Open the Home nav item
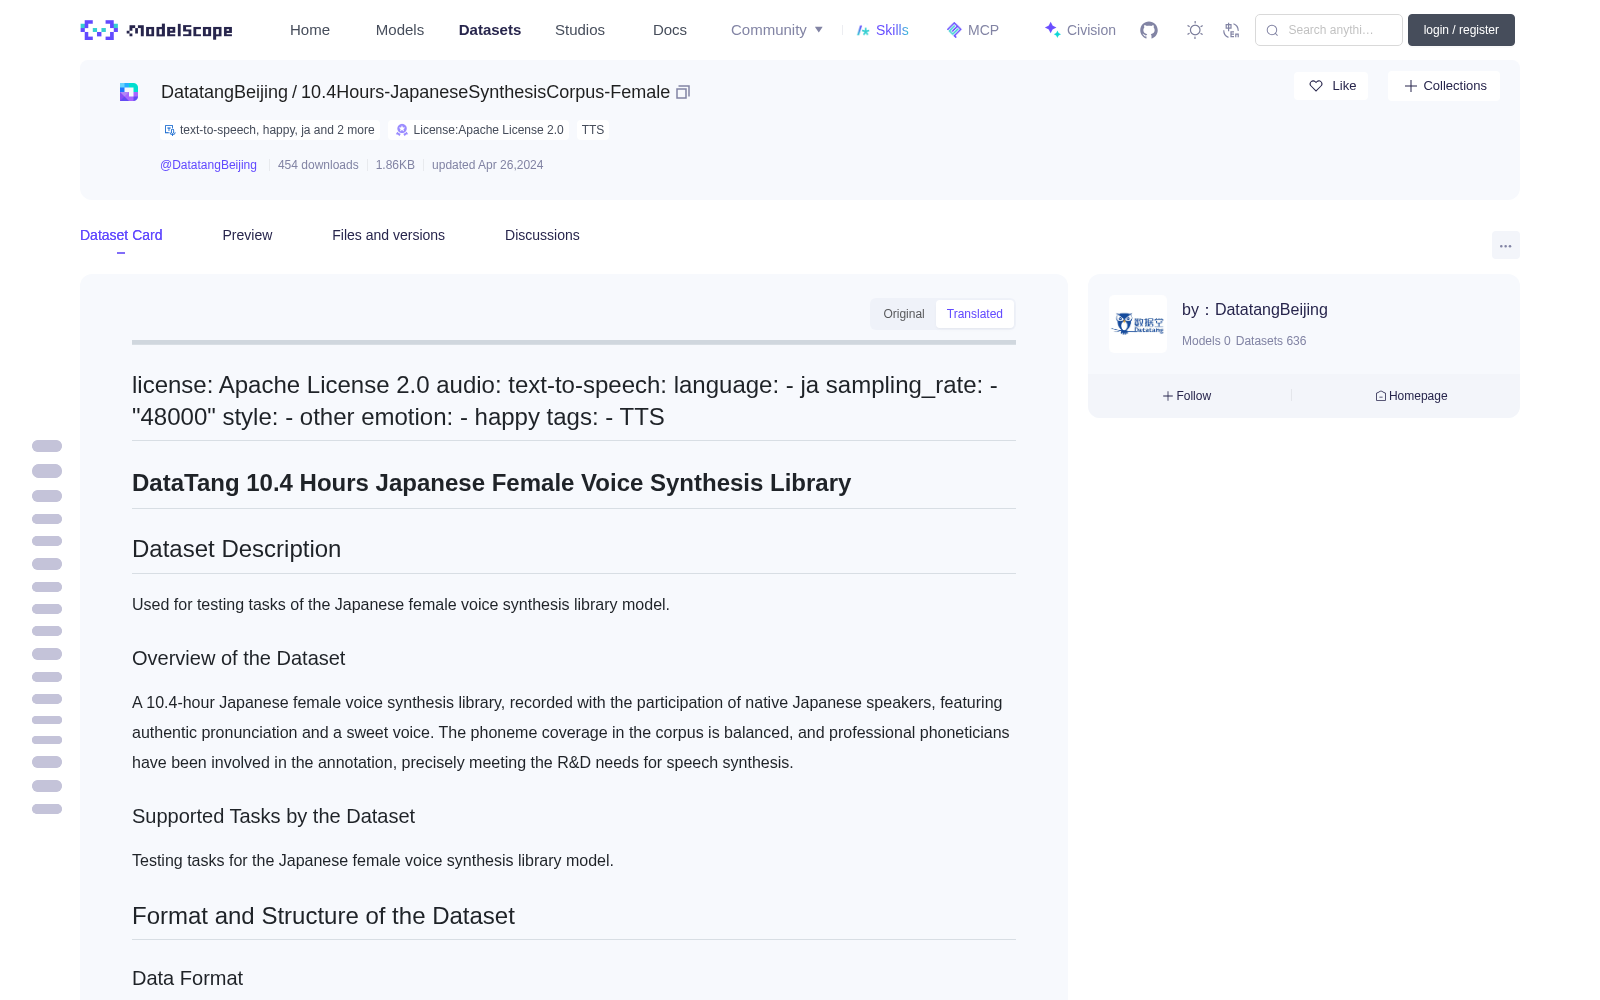The image size is (1600, 1000). point(310,30)
